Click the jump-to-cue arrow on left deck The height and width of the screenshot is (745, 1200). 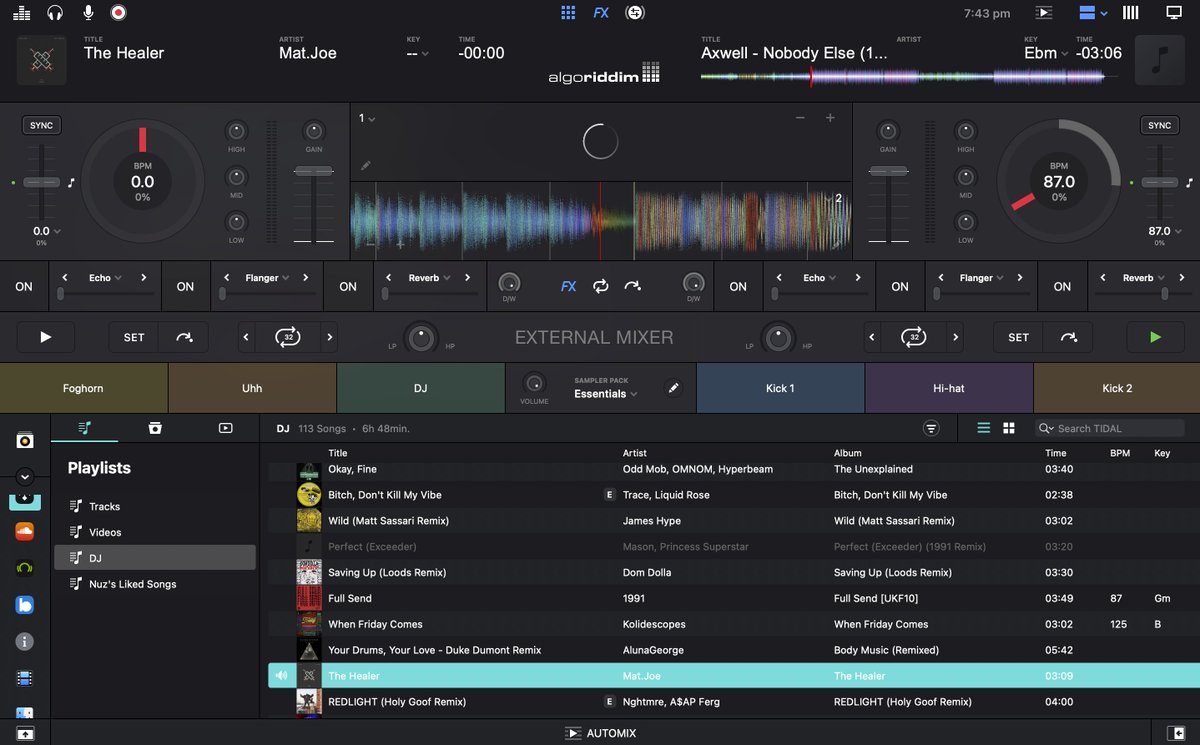coord(184,337)
